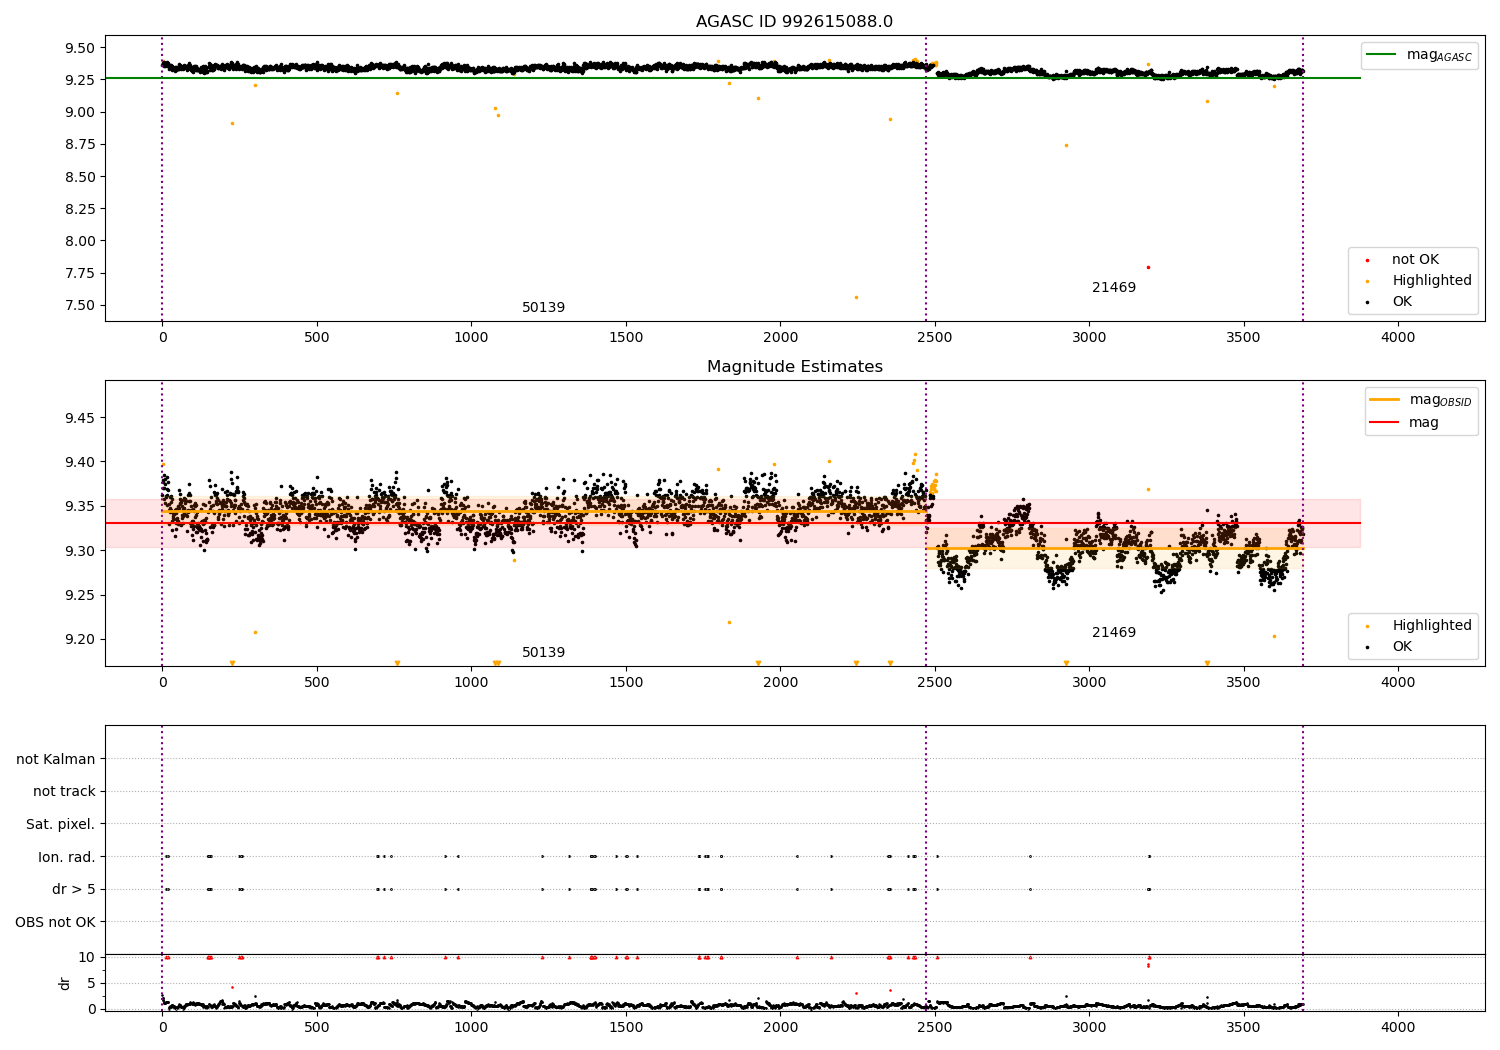Click the '8.75' y-tick of the top plot

click(78, 144)
